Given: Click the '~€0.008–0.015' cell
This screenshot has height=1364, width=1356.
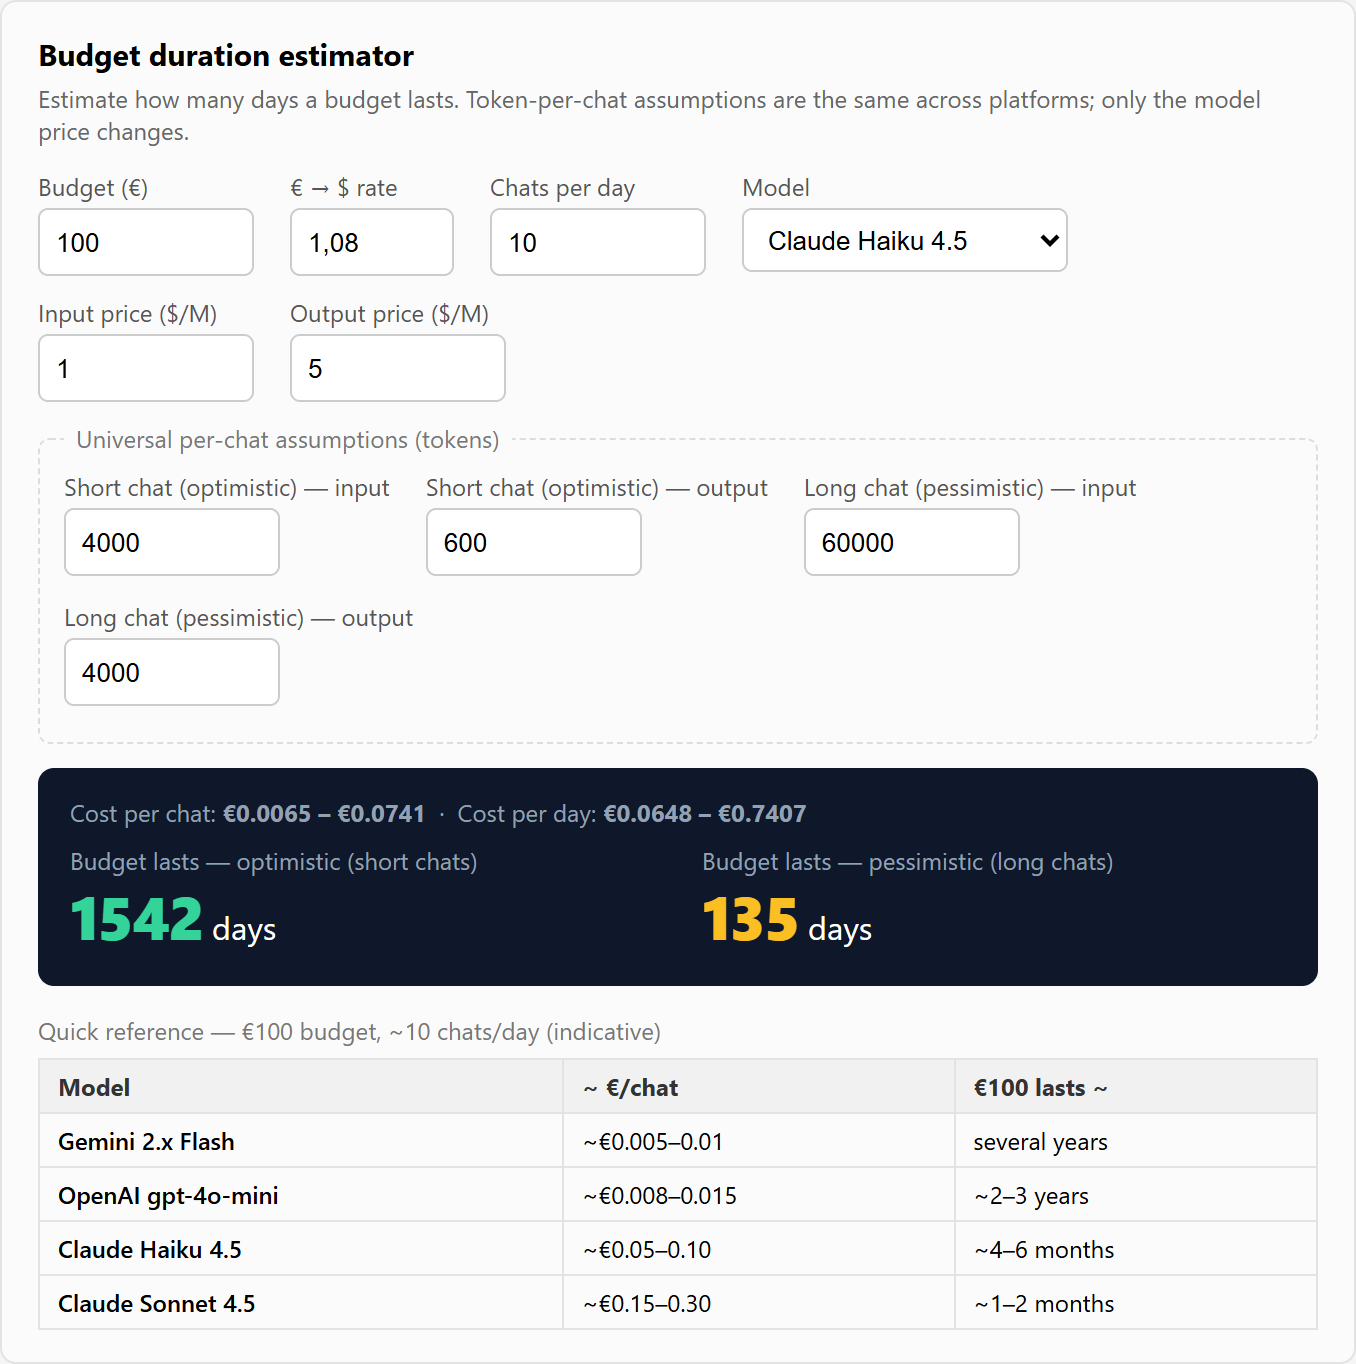Looking at the screenshot, I should [x=759, y=1196].
